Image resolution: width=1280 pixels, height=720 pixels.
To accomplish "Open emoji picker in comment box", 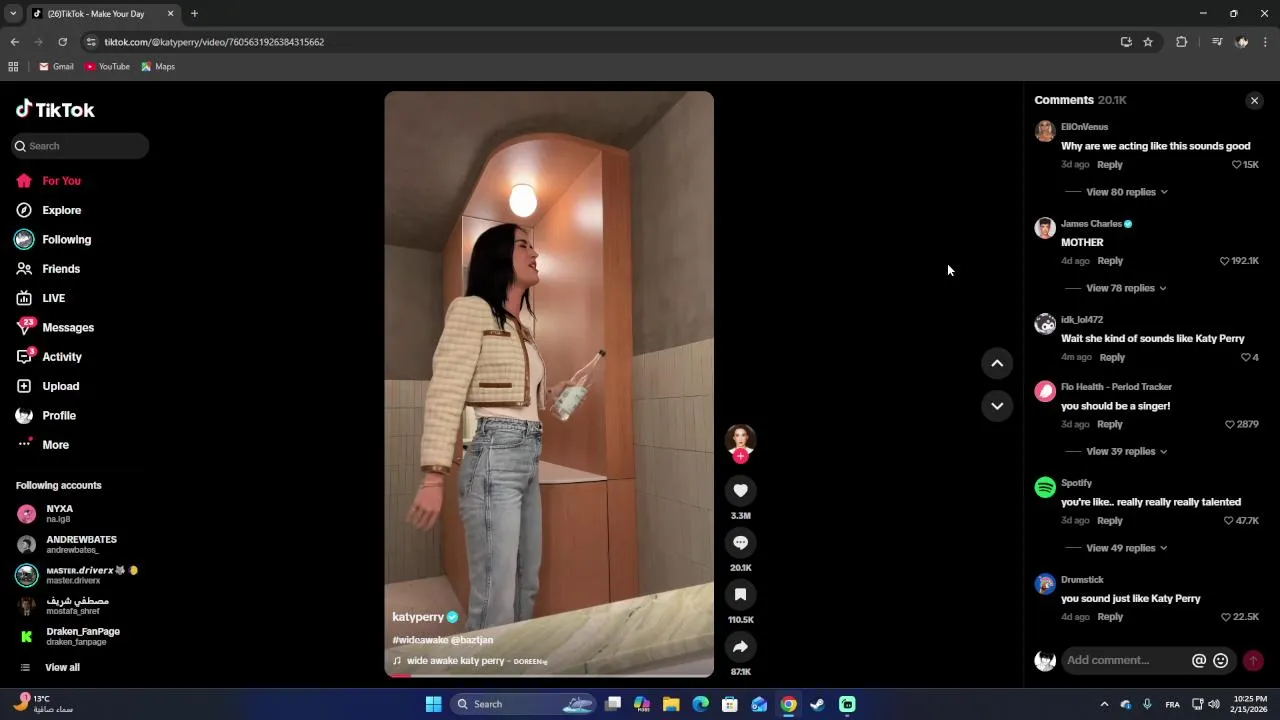I will pyautogui.click(x=1220, y=660).
